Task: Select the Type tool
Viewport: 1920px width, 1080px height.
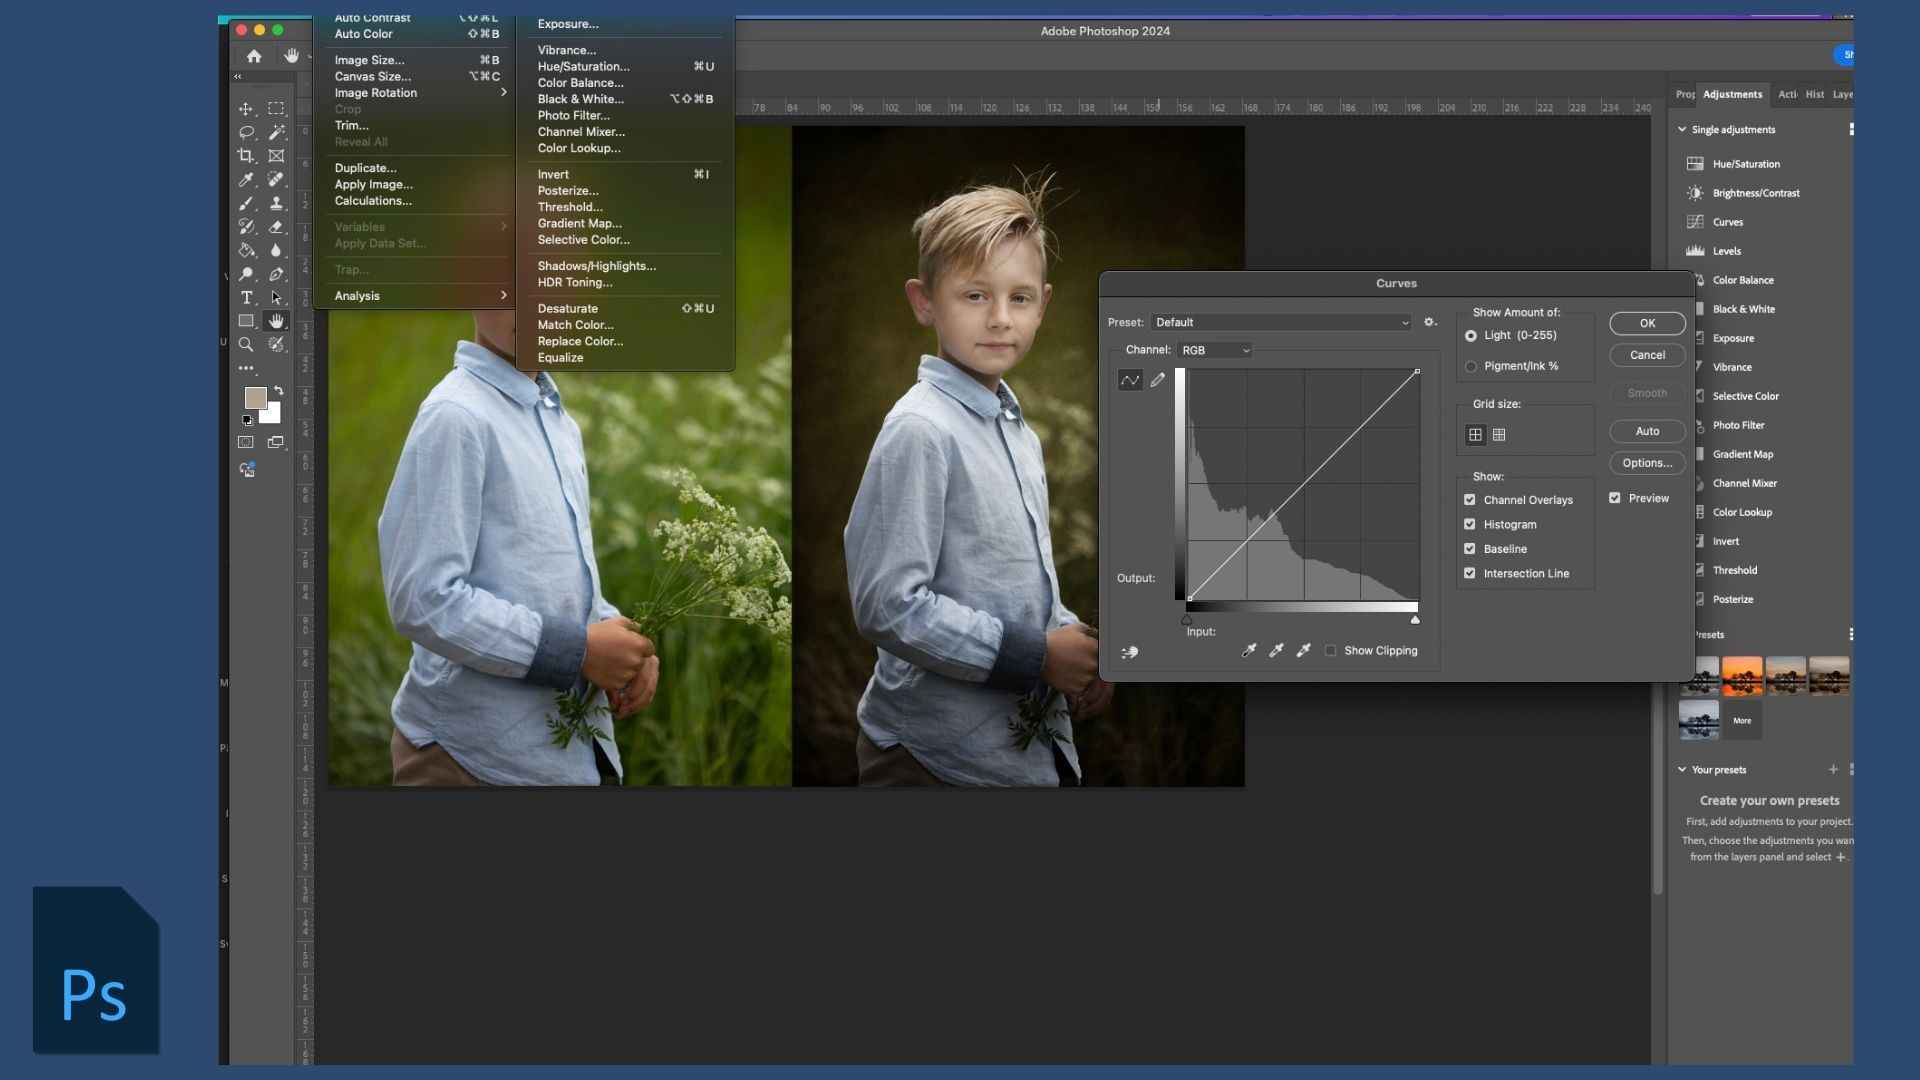Action: tap(245, 298)
